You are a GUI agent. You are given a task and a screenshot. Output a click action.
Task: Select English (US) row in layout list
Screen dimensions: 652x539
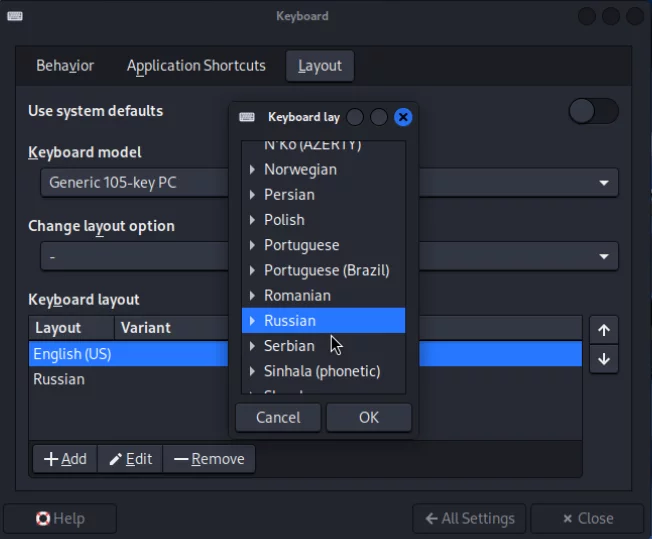[x=72, y=354]
